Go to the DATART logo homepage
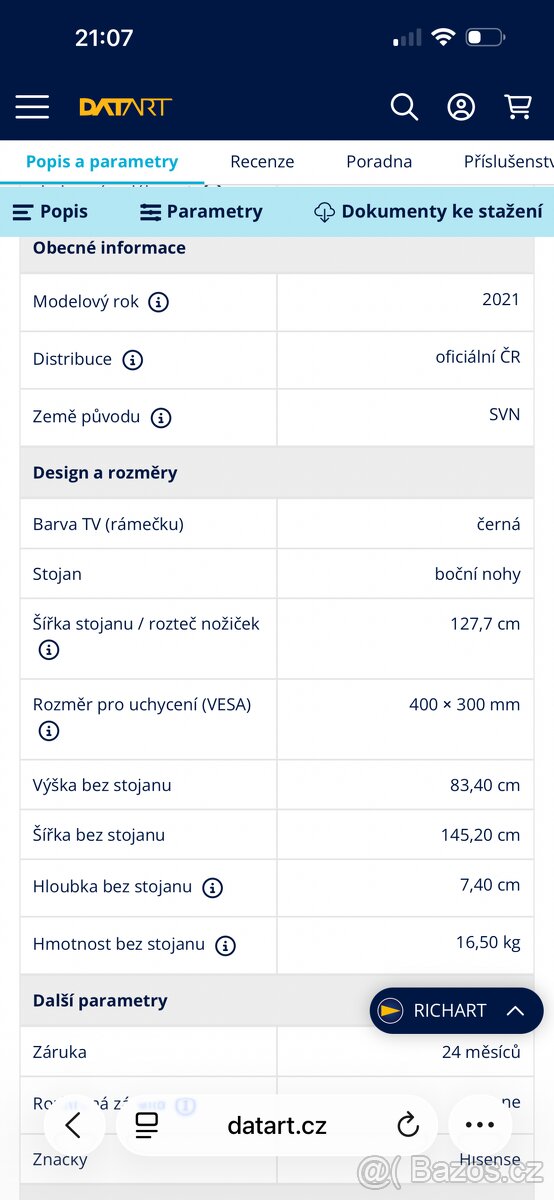This screenshot has height=1200, width=554. click(x=126, y=107)
